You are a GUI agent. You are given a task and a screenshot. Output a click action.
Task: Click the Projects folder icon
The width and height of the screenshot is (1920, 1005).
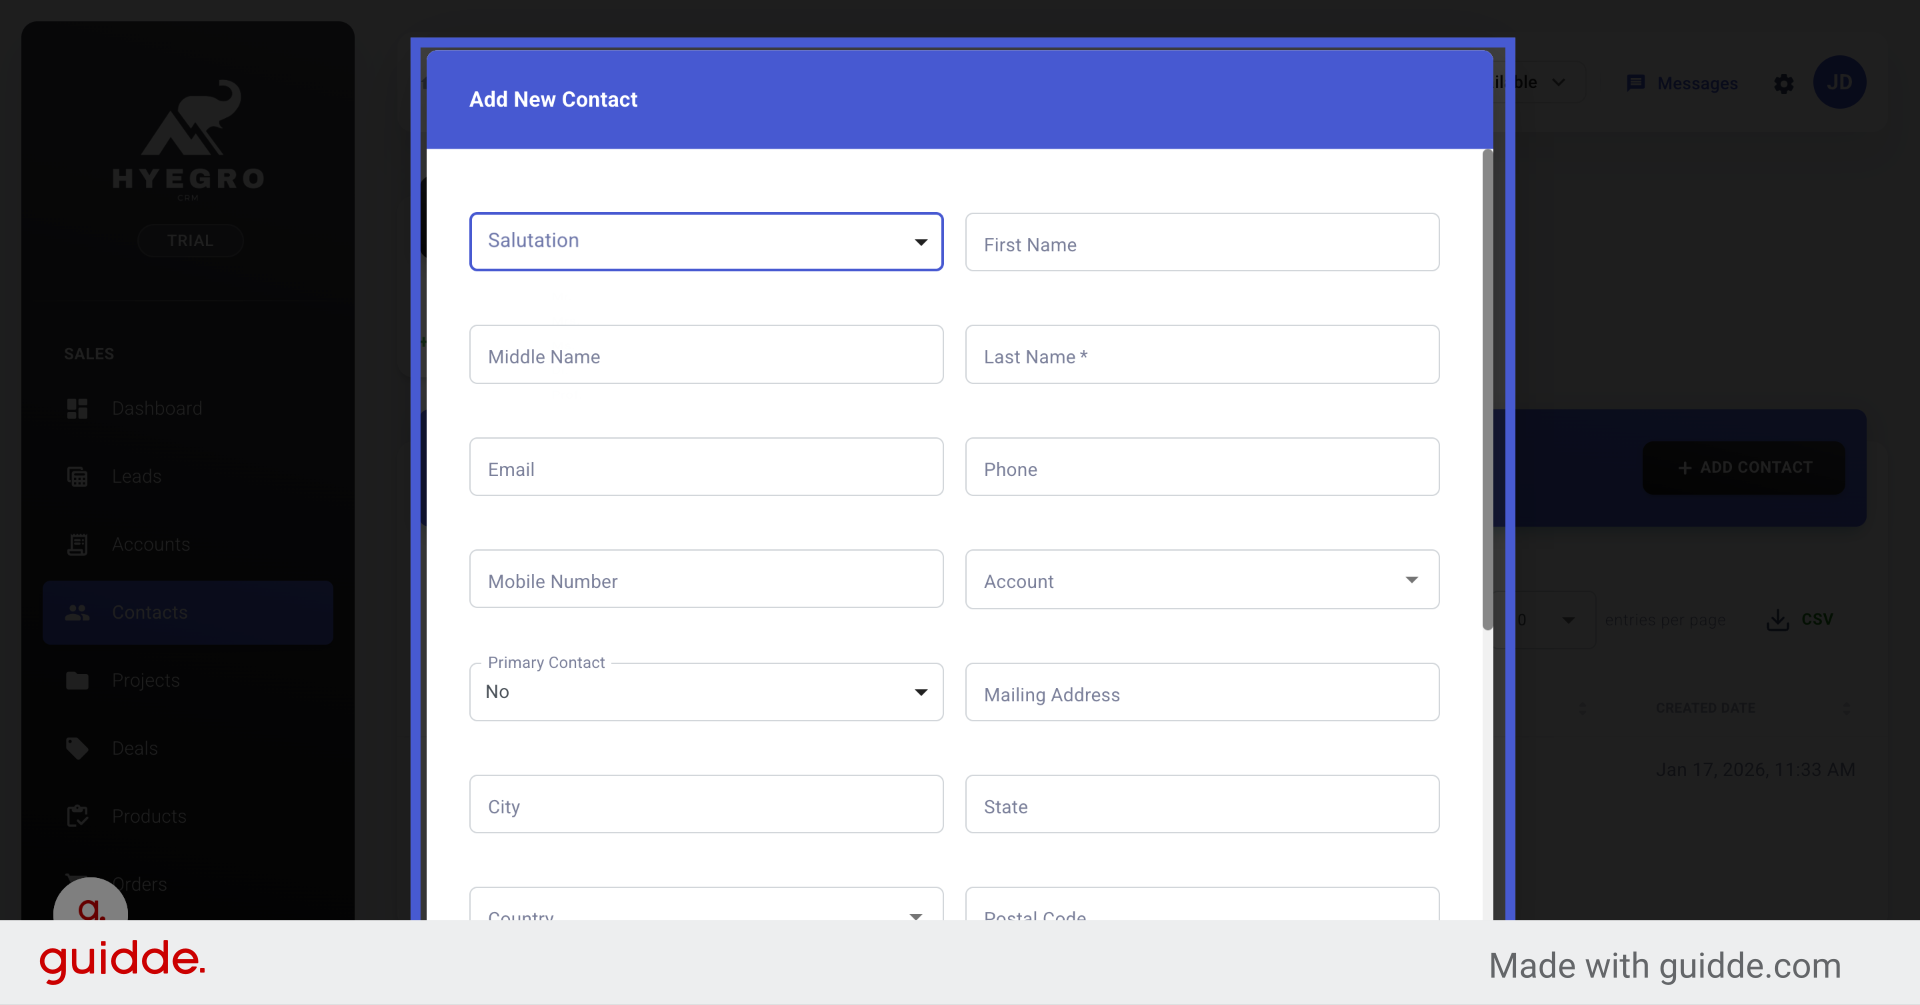click(77, 681)
